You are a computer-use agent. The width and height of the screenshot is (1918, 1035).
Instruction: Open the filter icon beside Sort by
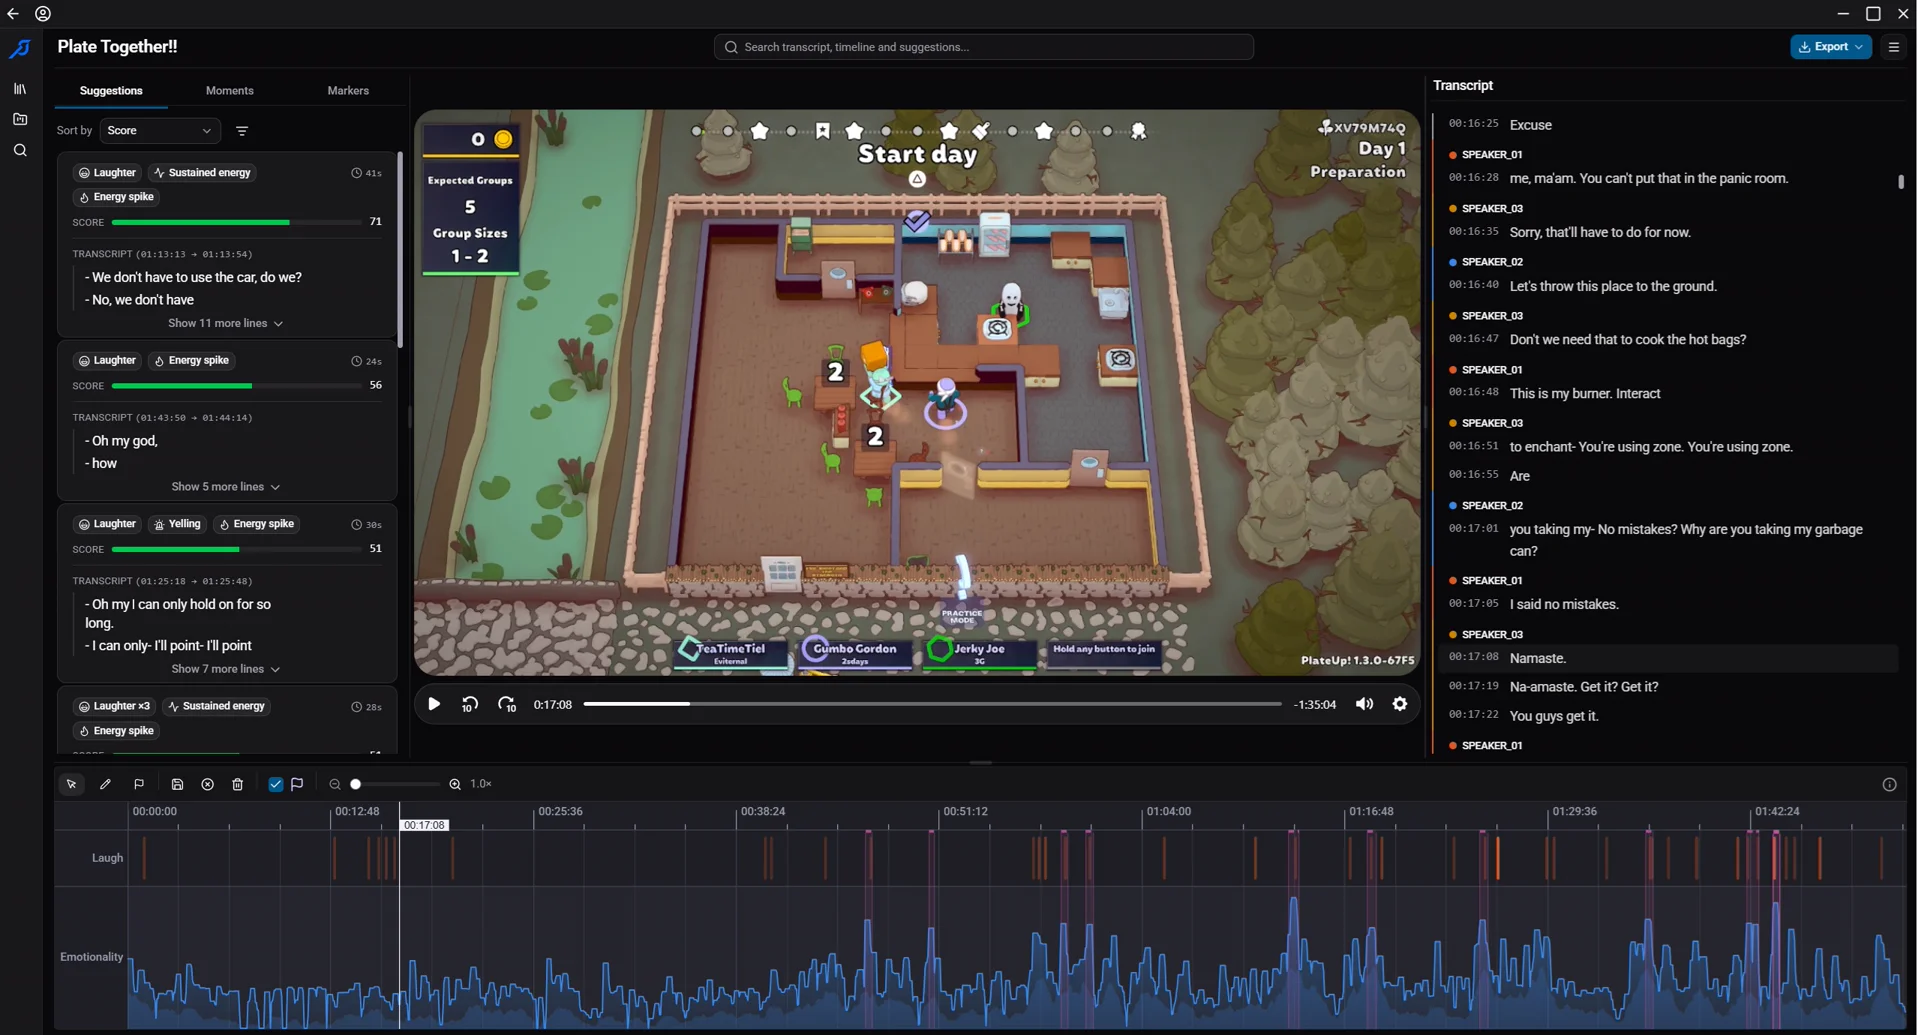[242, 131]
